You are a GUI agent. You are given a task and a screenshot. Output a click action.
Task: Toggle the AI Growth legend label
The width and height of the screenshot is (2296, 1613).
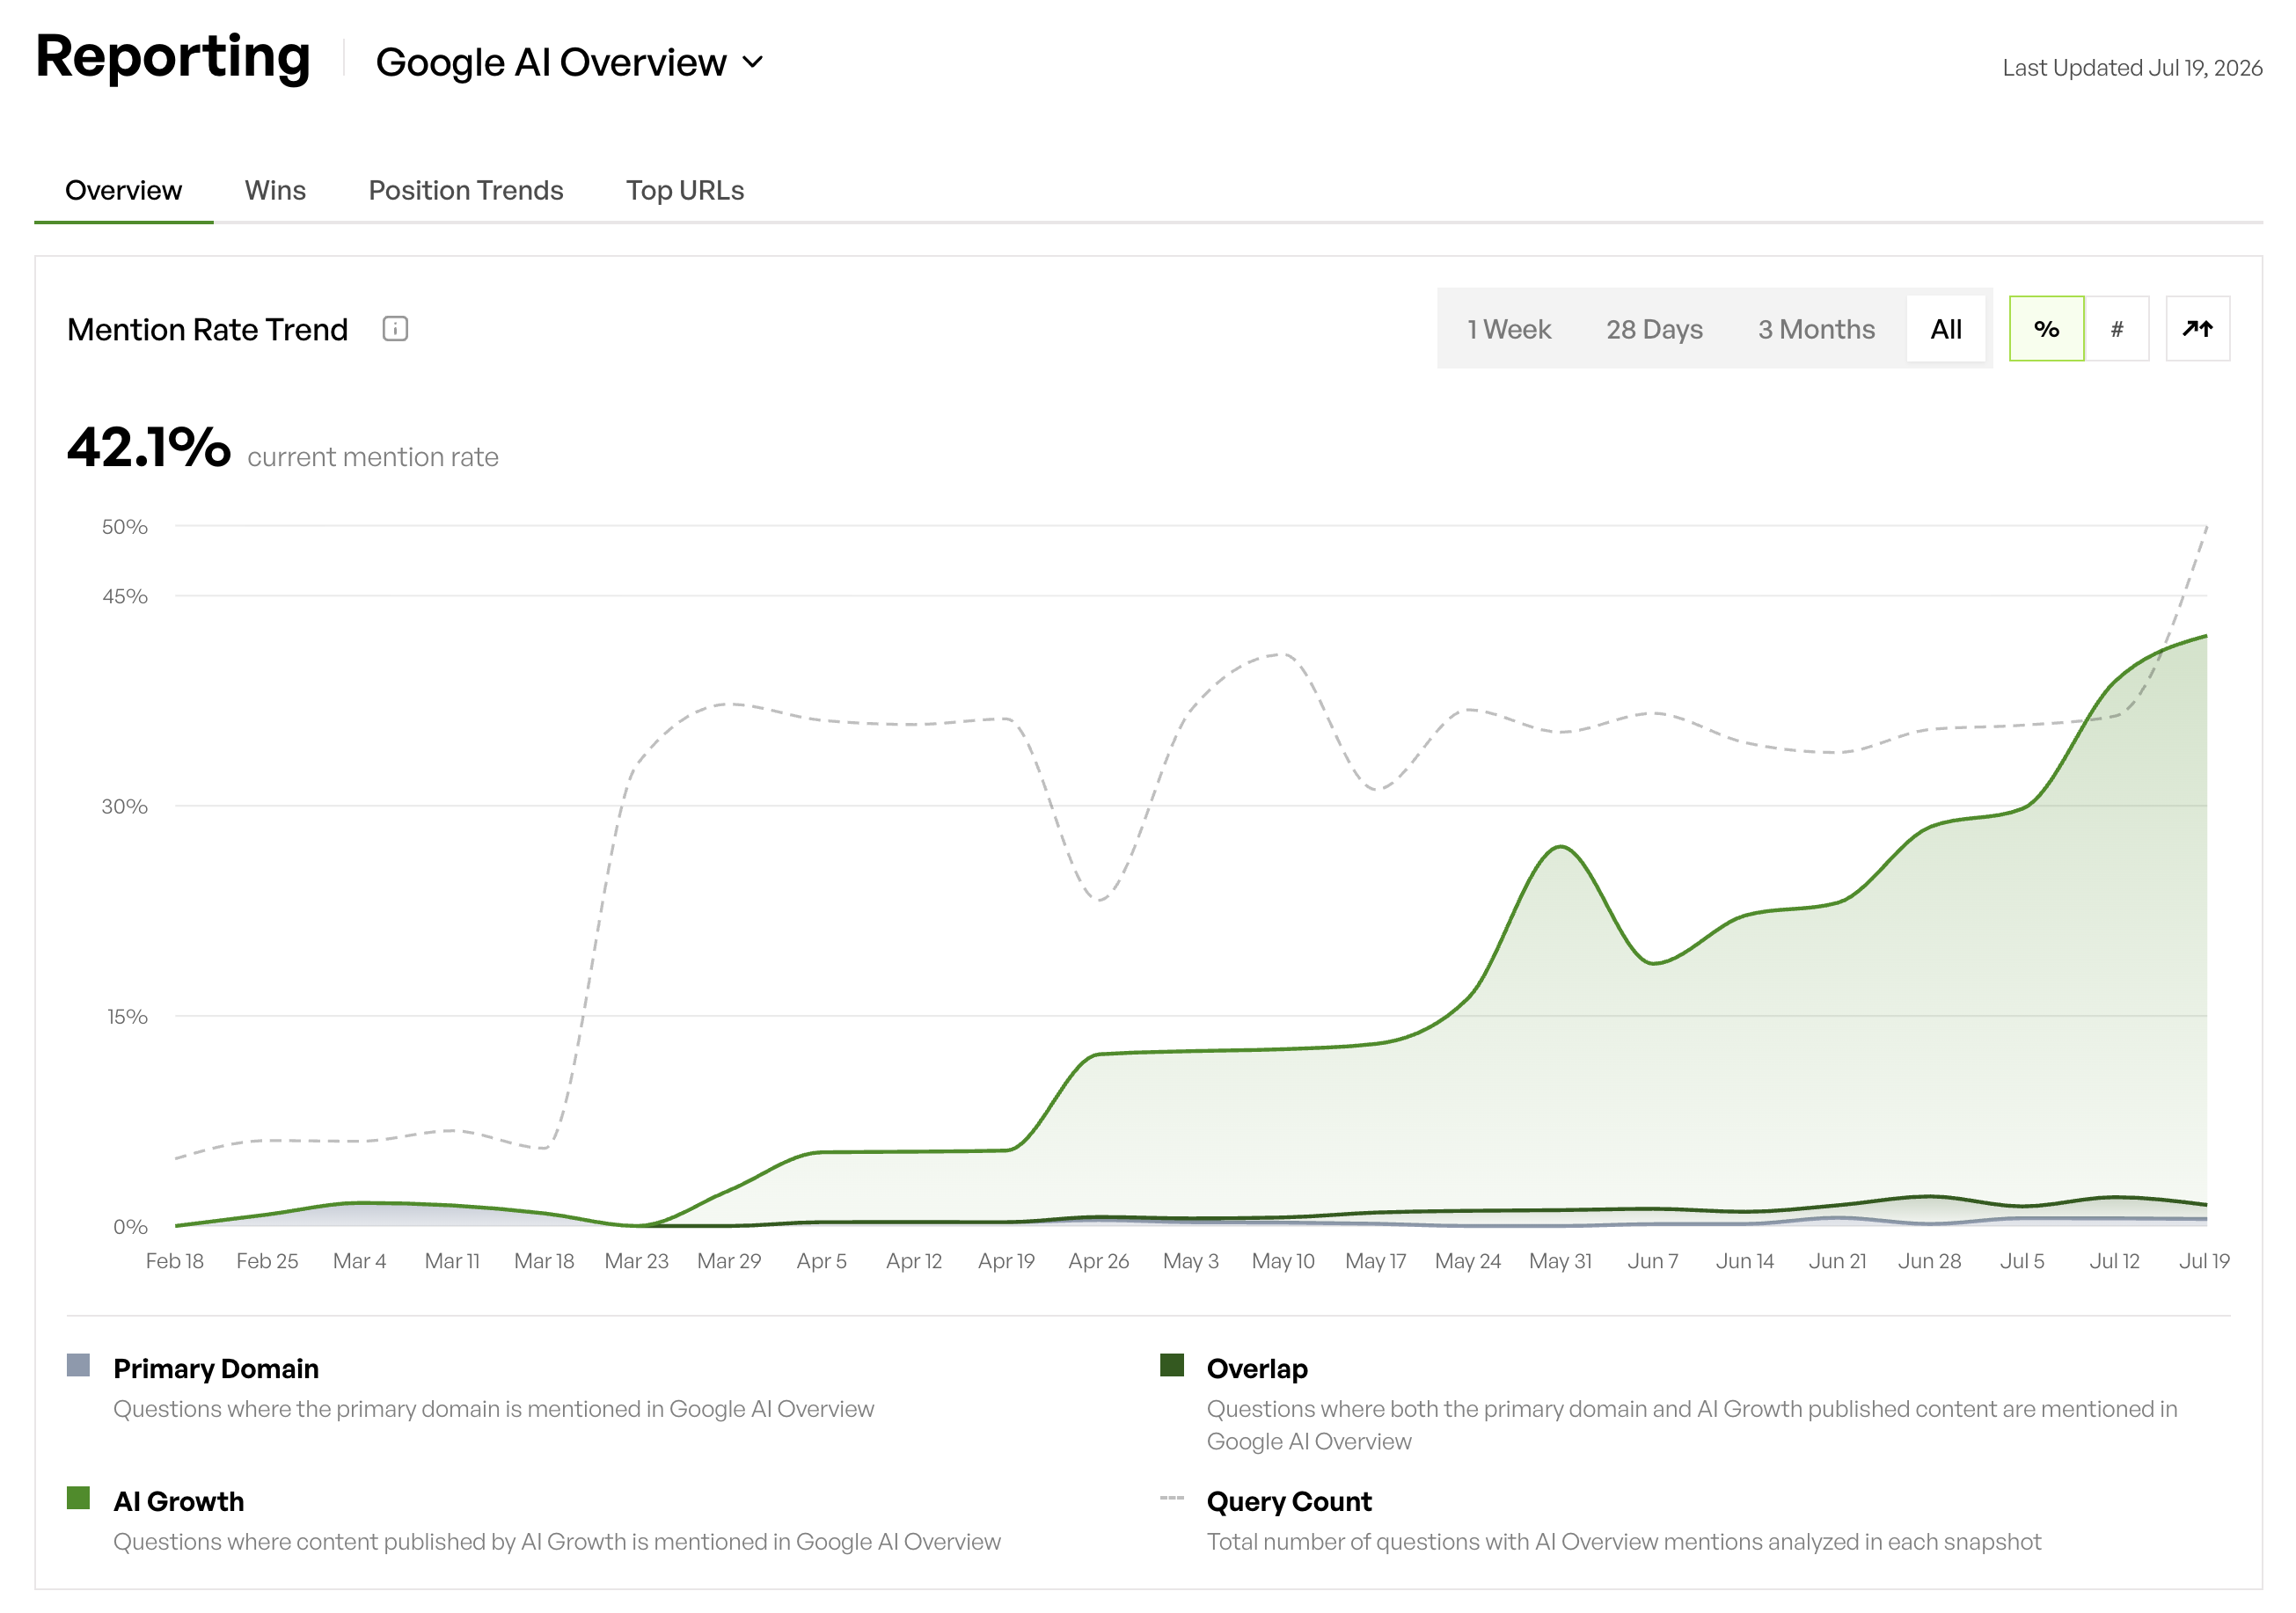click(x=179, y=1501)
